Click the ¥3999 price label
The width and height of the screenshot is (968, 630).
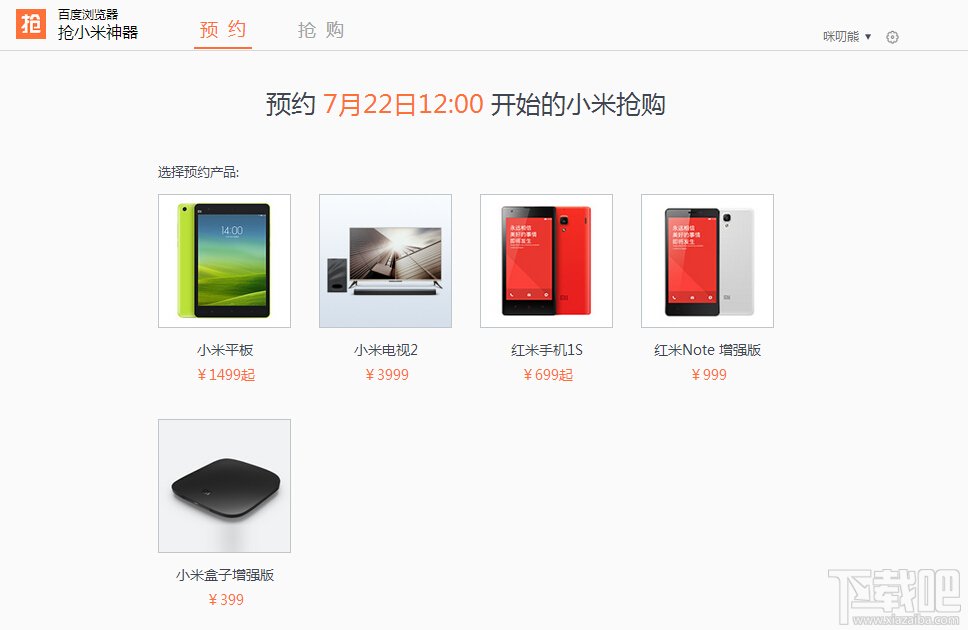pyautogui.click(x=387, y=375)
